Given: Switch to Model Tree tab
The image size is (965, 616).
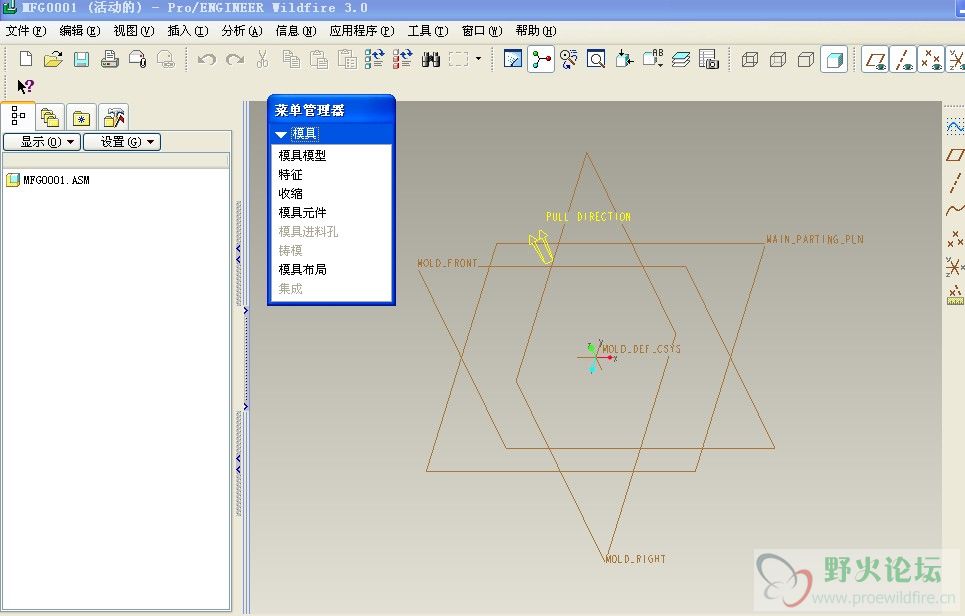Looking at the screenshot, I should coord(18,116).
